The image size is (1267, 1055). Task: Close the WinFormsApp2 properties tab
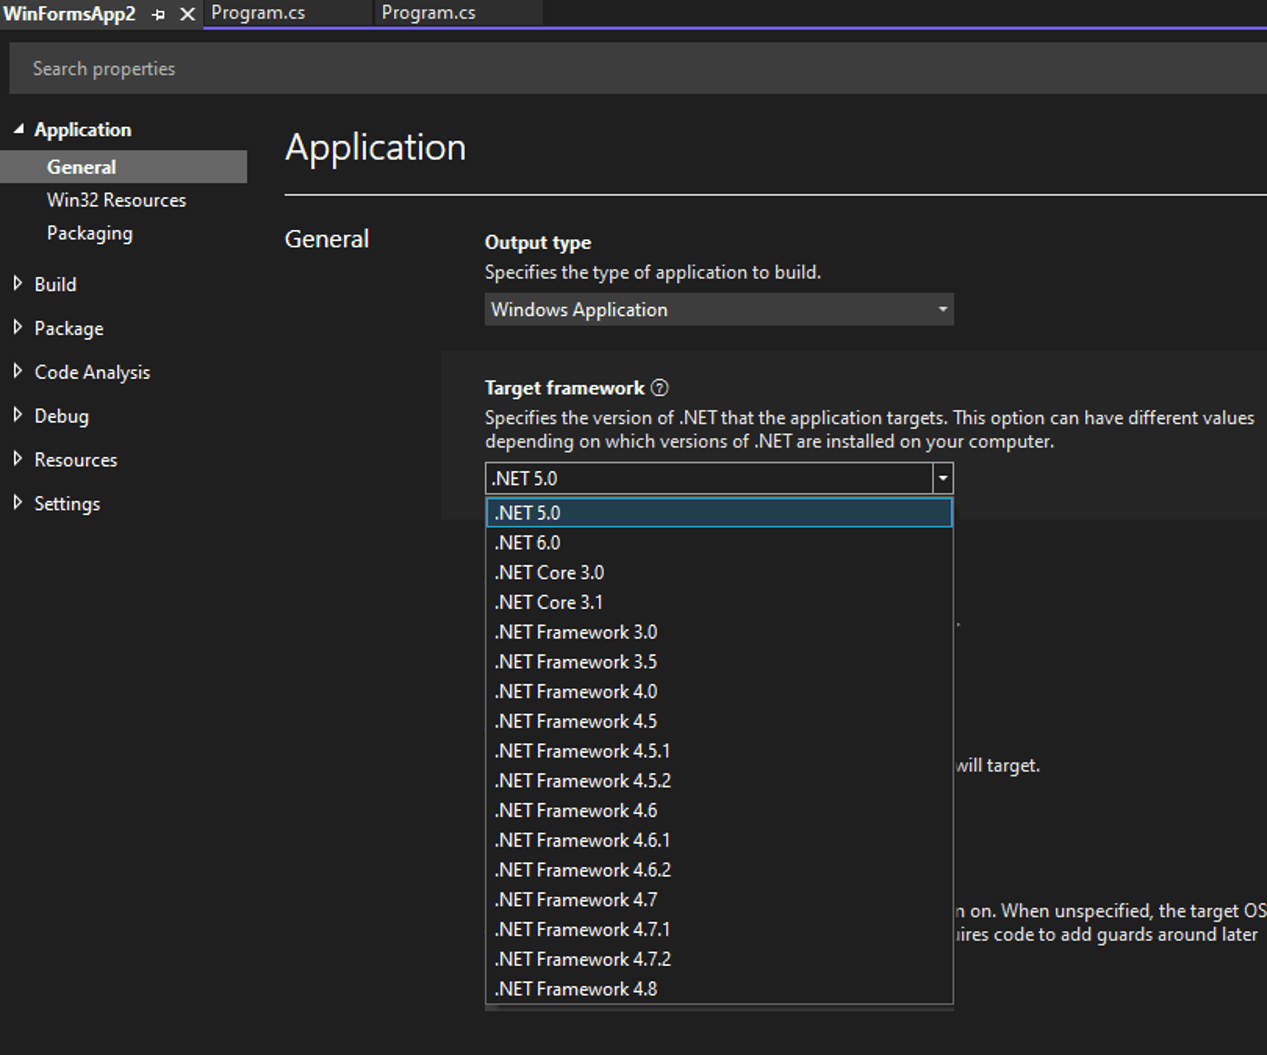(186, 15)
